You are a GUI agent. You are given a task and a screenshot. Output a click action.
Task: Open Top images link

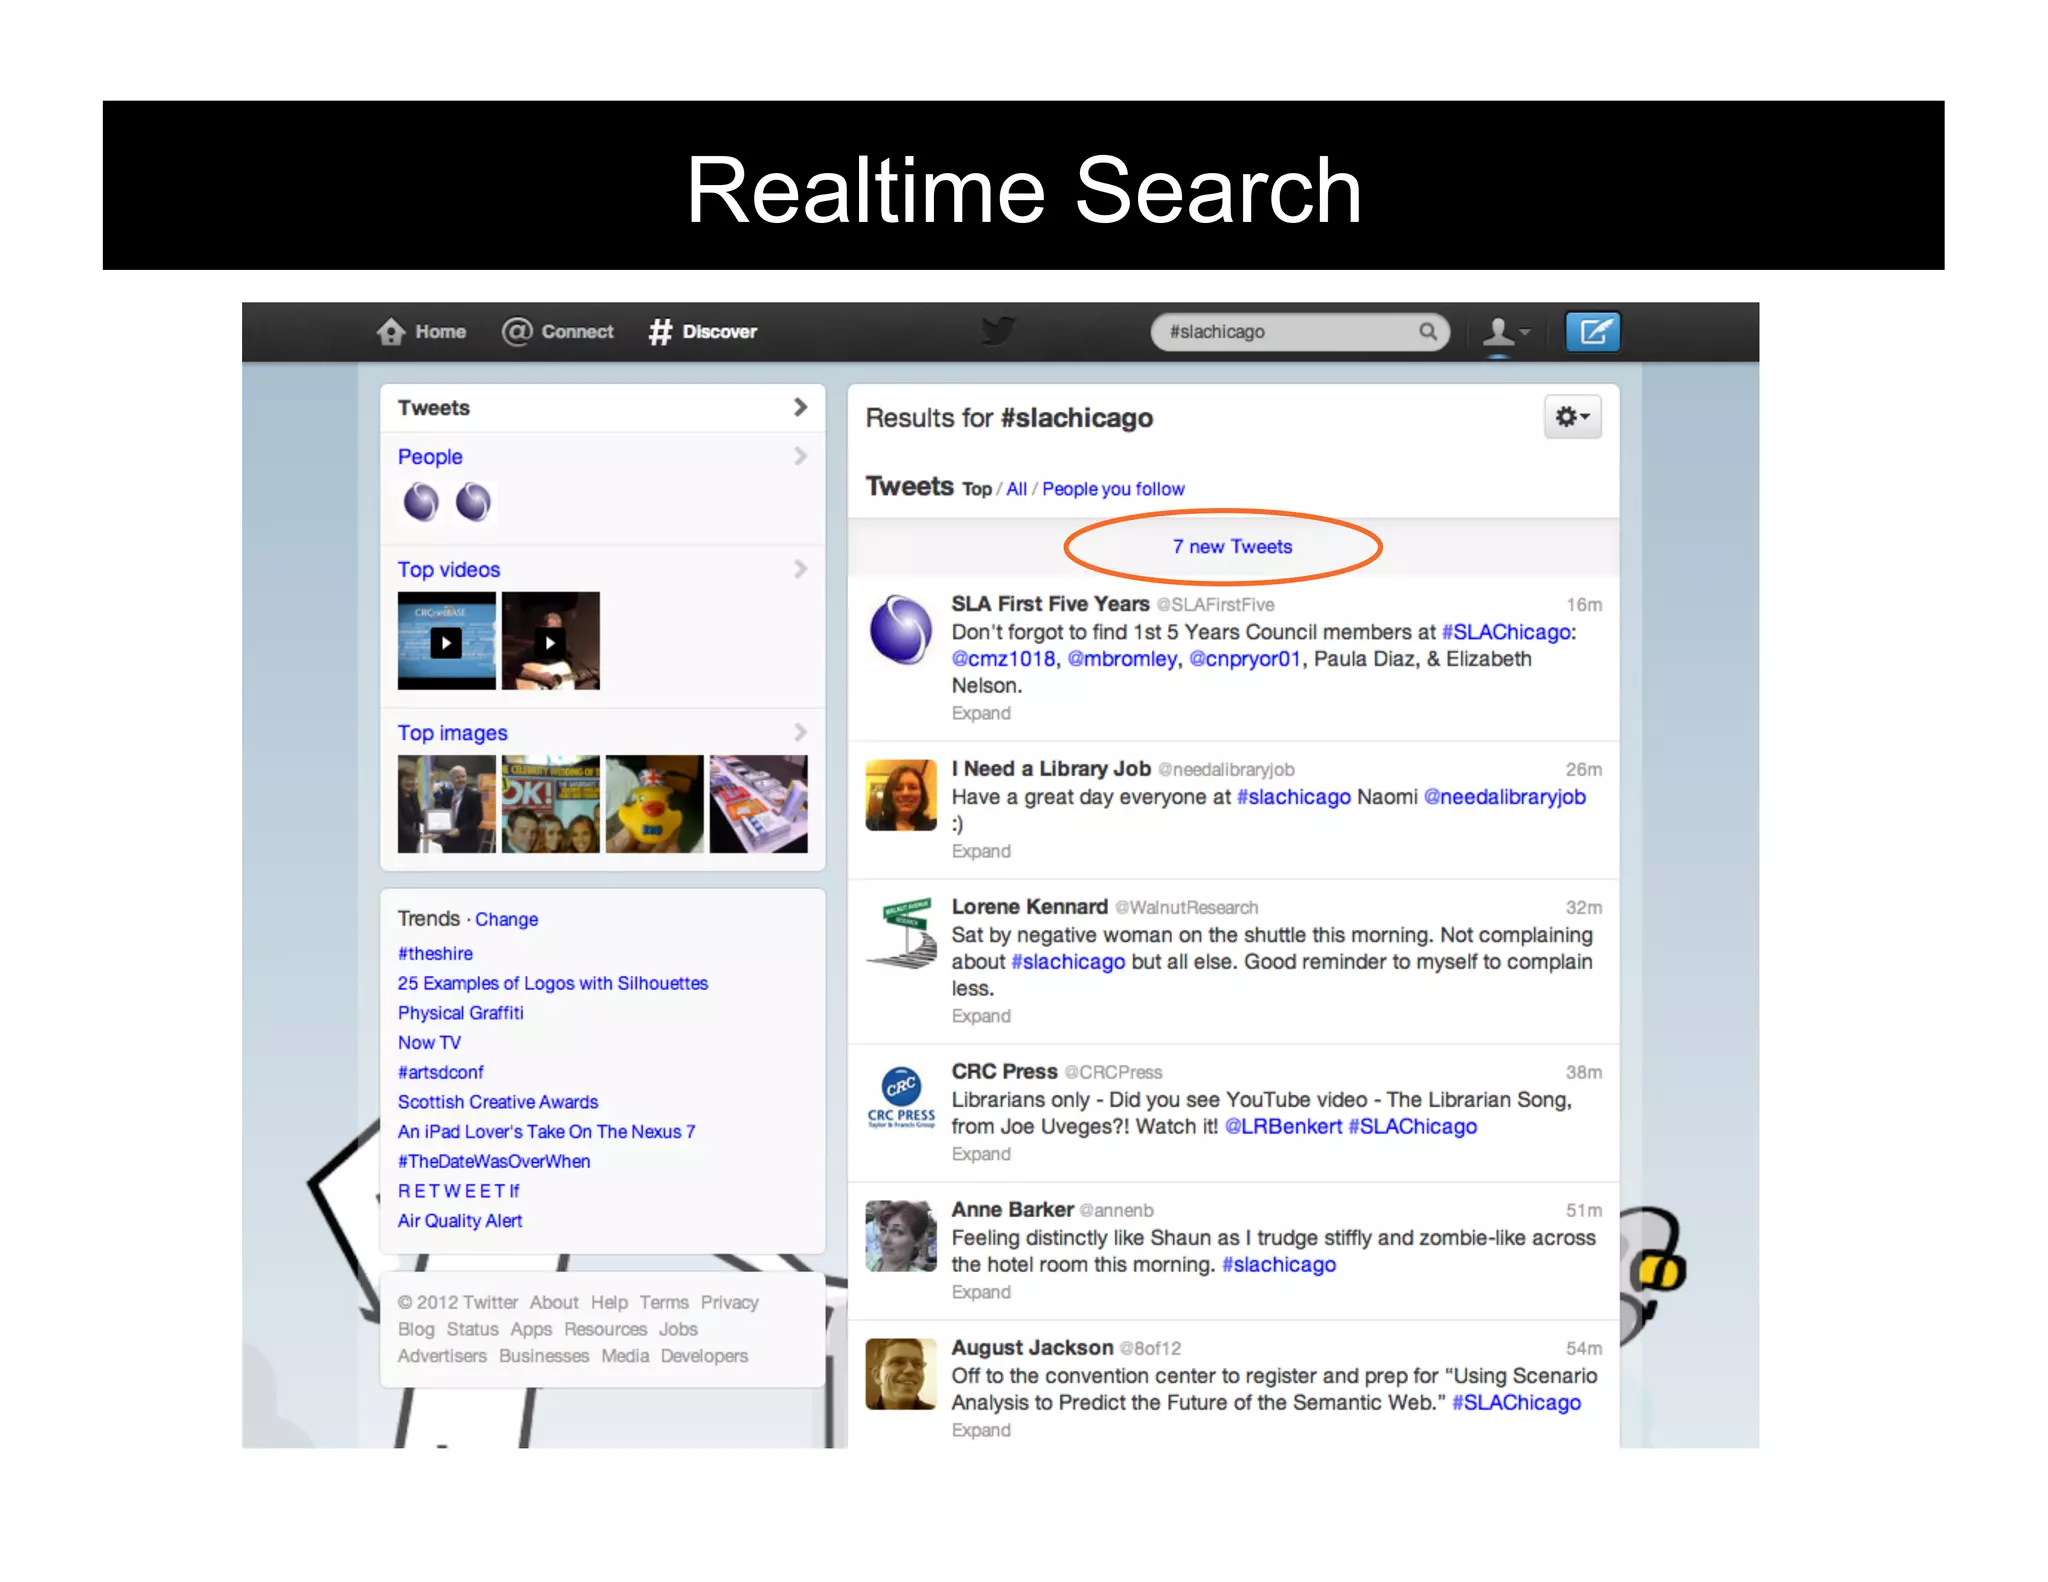[x=452, y=733]
